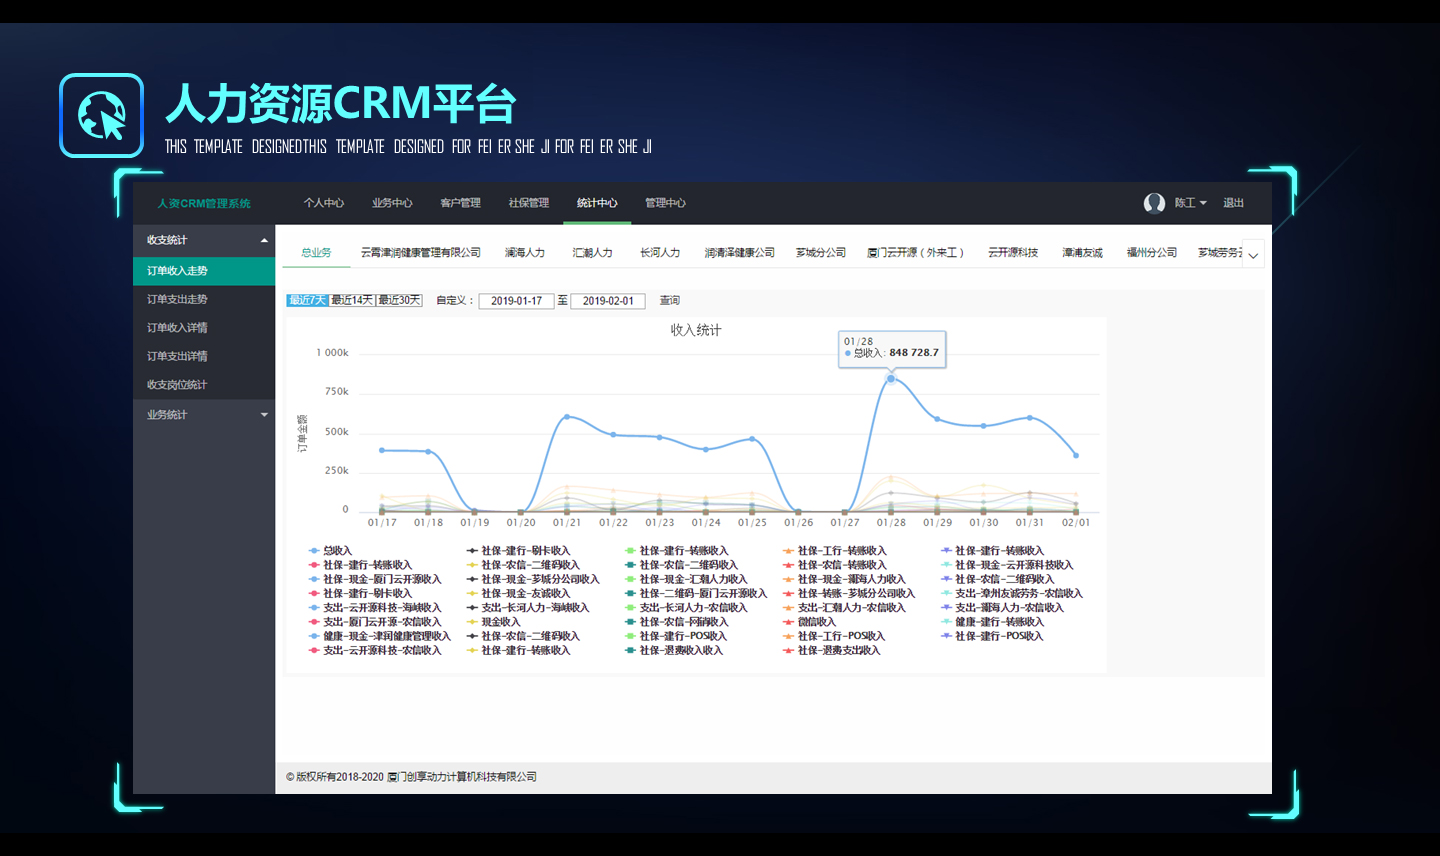This screenshot has height=856, width=1440.
Task: Click the 查询 query button
Action: 670,300
